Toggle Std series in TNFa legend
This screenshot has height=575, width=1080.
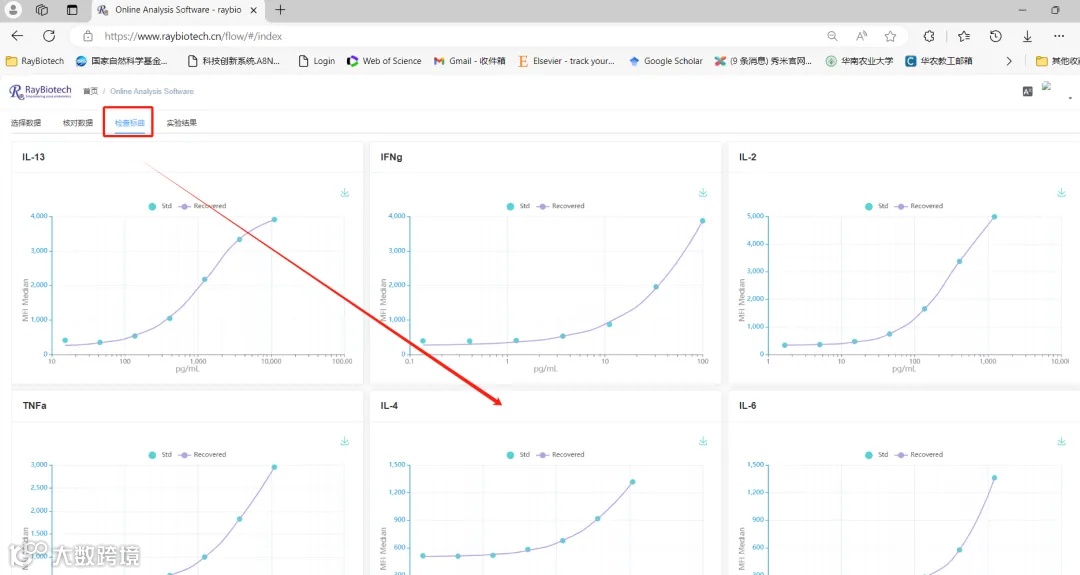pos(160,454)
